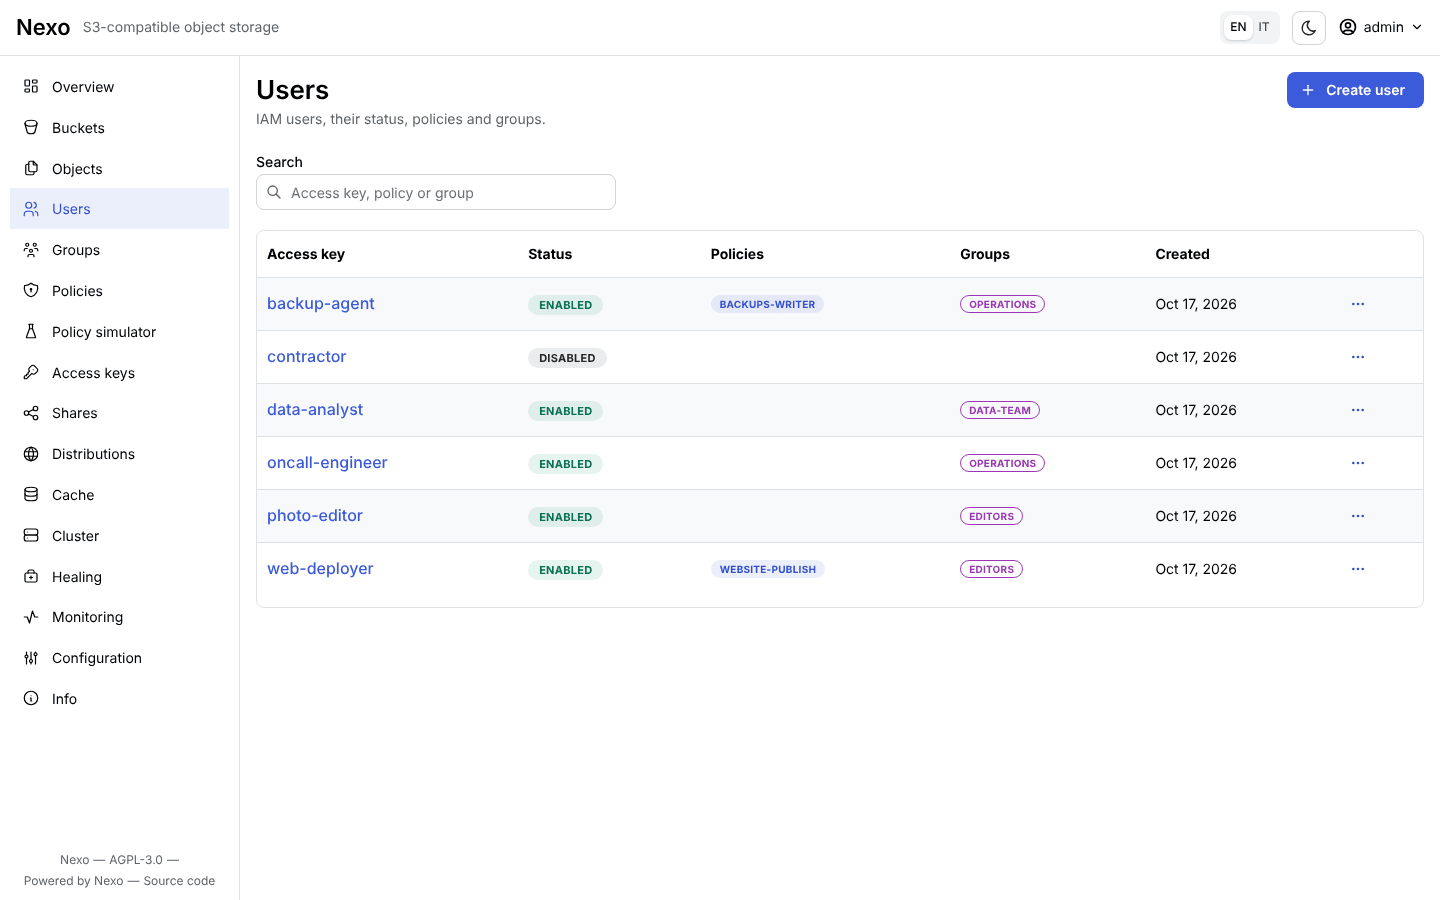Image resolution: width=1440 pixels, height=900 pixels.
Task: Click the Monitoring pulse icon
Action: [x=31, y=617]
